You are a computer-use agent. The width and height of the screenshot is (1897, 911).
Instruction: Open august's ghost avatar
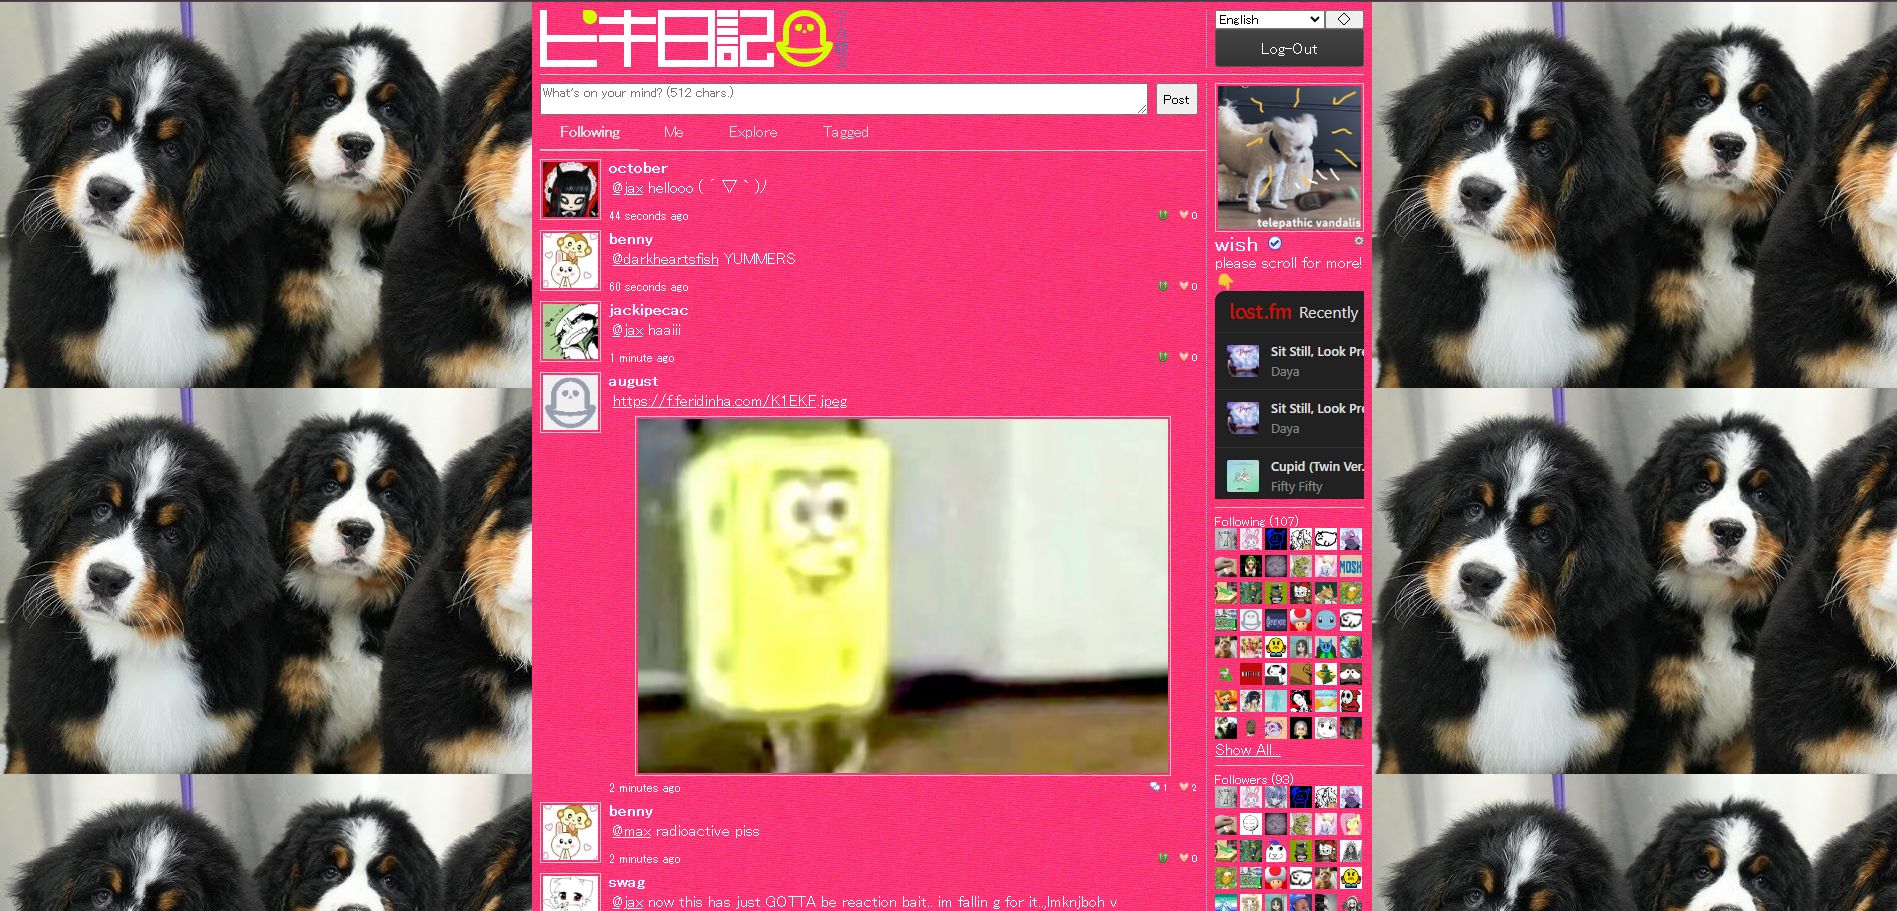570,402
